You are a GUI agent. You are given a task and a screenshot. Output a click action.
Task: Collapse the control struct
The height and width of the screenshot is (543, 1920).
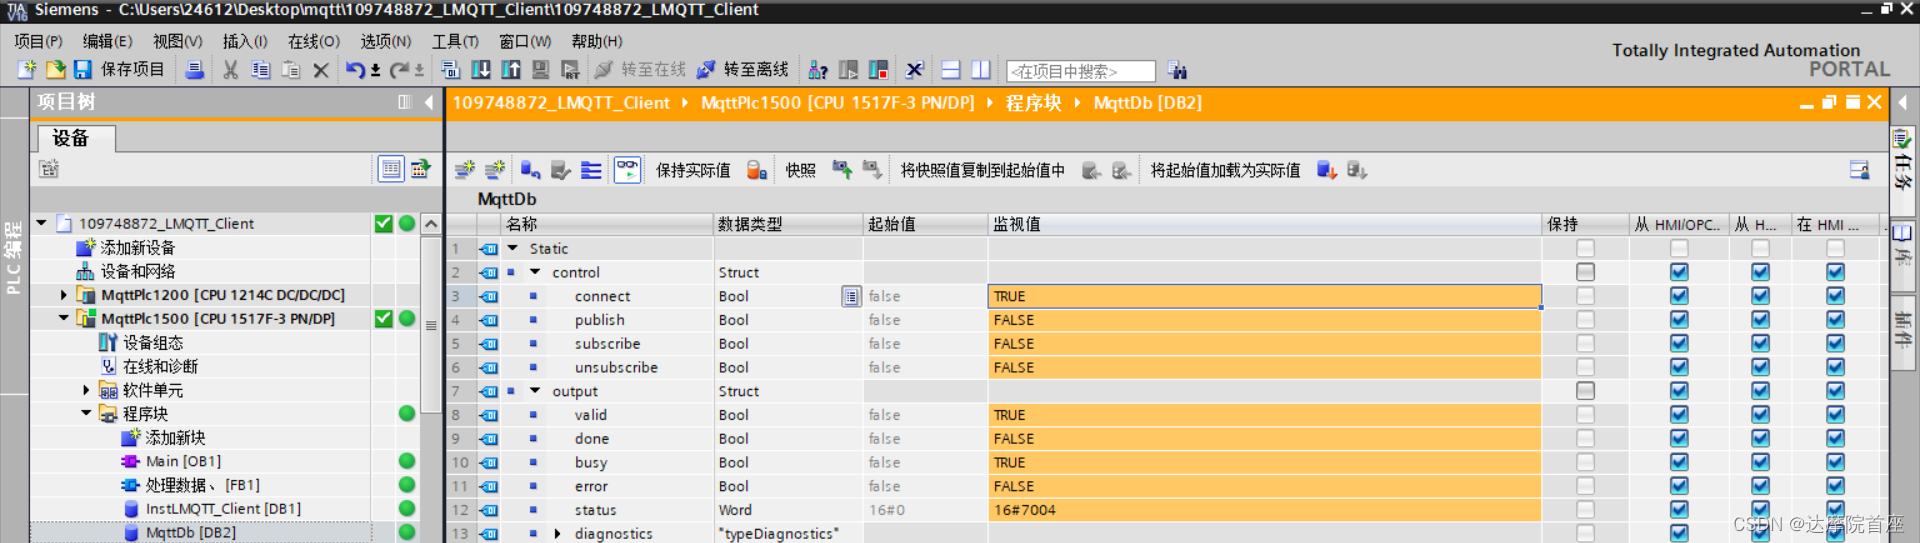(x=535, y=272)
